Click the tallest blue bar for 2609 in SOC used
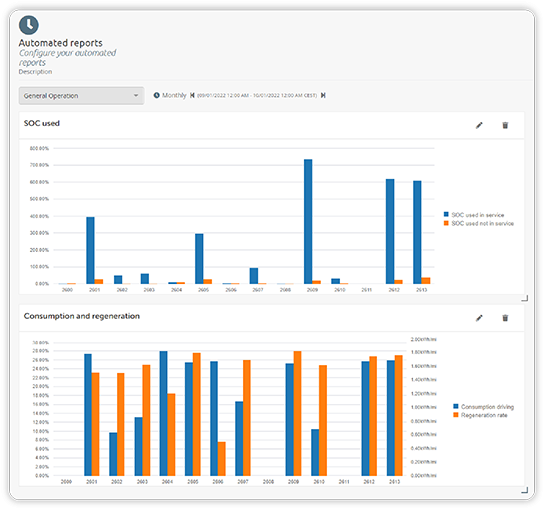This screenshot has height=510, width=545. (x=308, y=221)
